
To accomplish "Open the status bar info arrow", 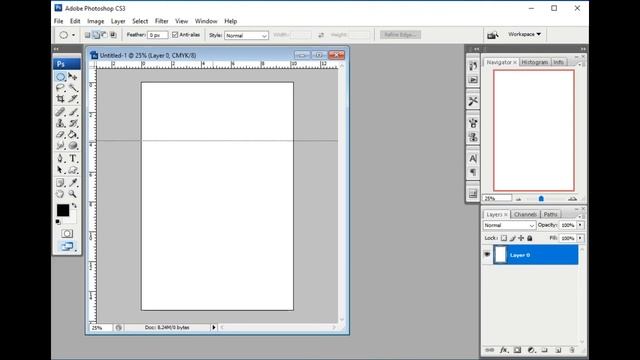I will point(213,327).
